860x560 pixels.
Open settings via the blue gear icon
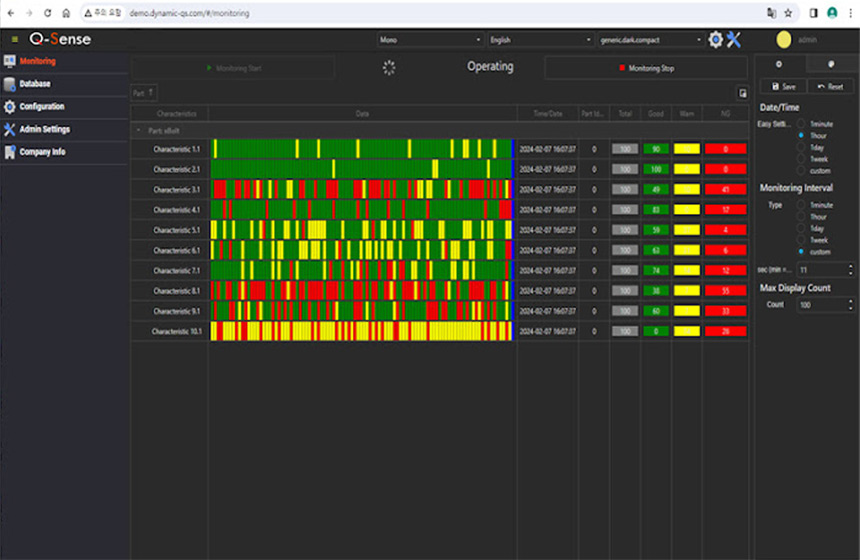[715, 39]
